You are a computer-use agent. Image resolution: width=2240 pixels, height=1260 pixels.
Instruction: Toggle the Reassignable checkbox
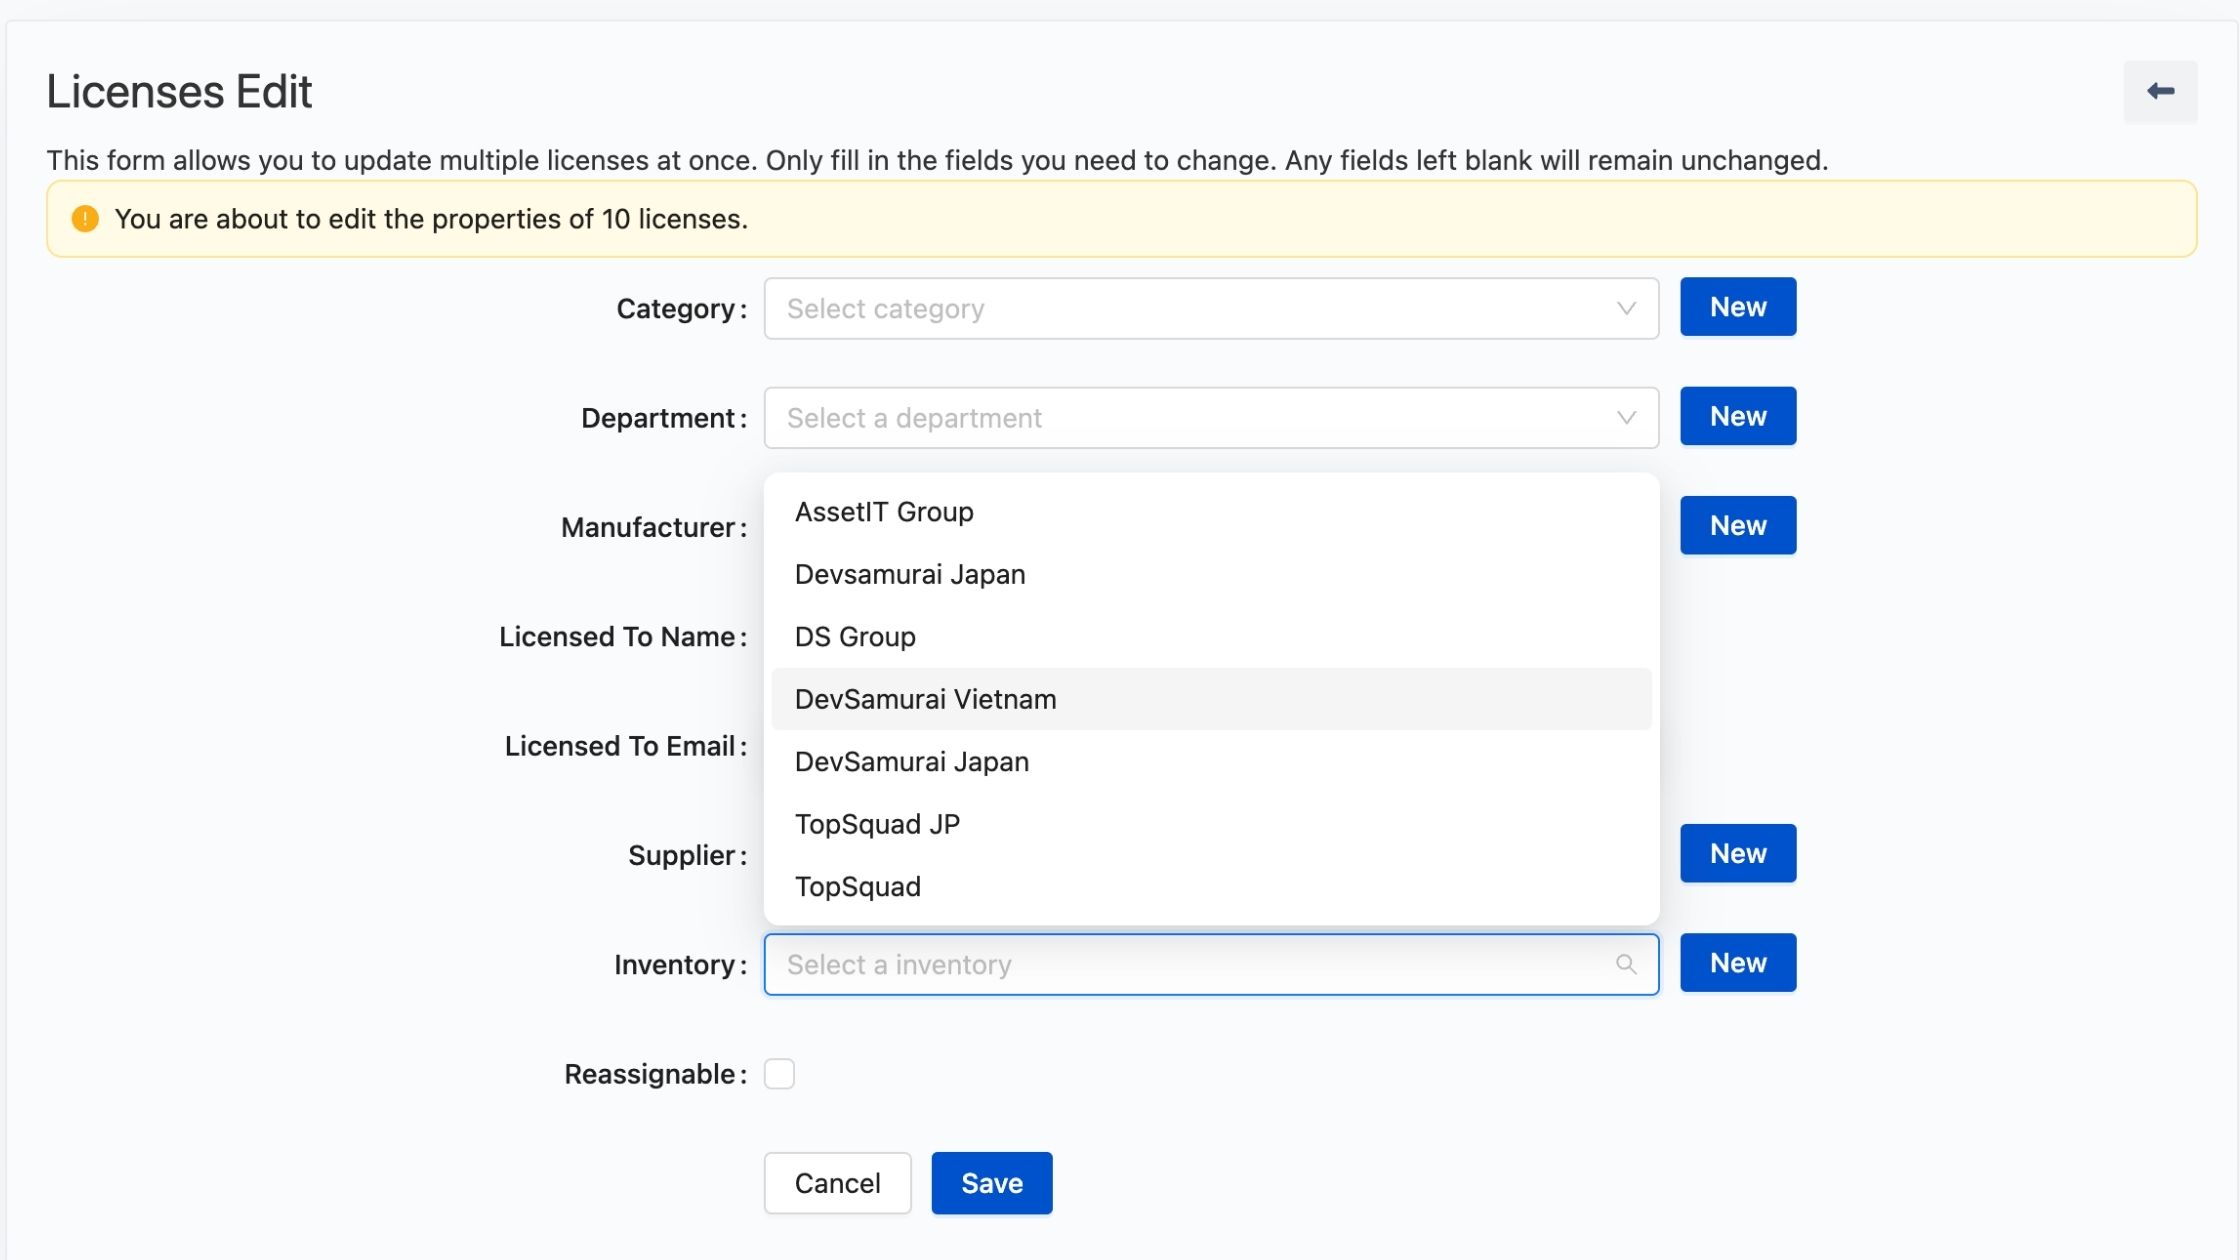[x=779, y=1074]
